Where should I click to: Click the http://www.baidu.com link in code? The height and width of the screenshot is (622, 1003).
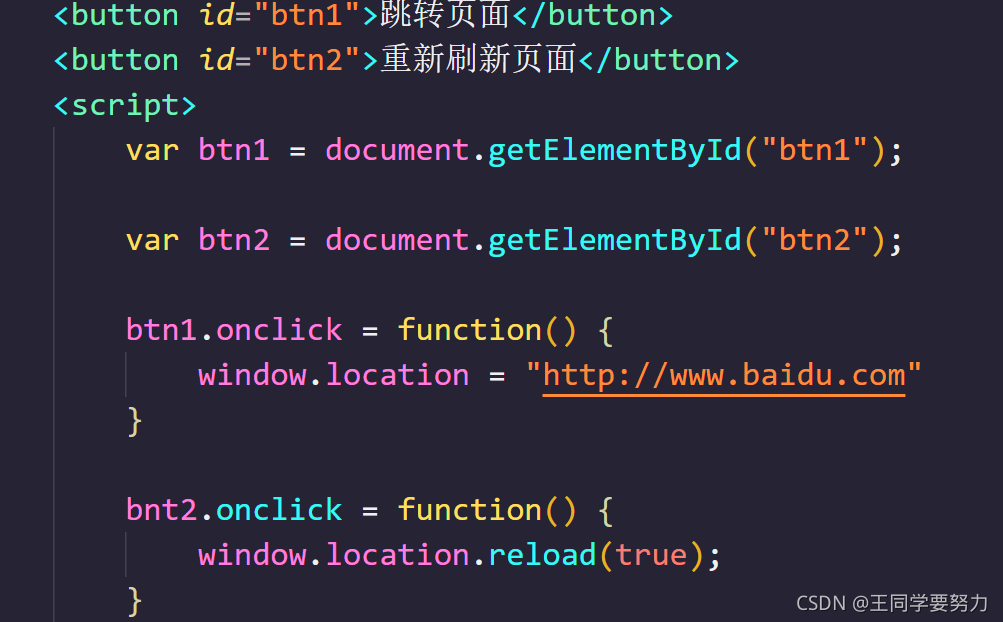click(x=723, y=376)
